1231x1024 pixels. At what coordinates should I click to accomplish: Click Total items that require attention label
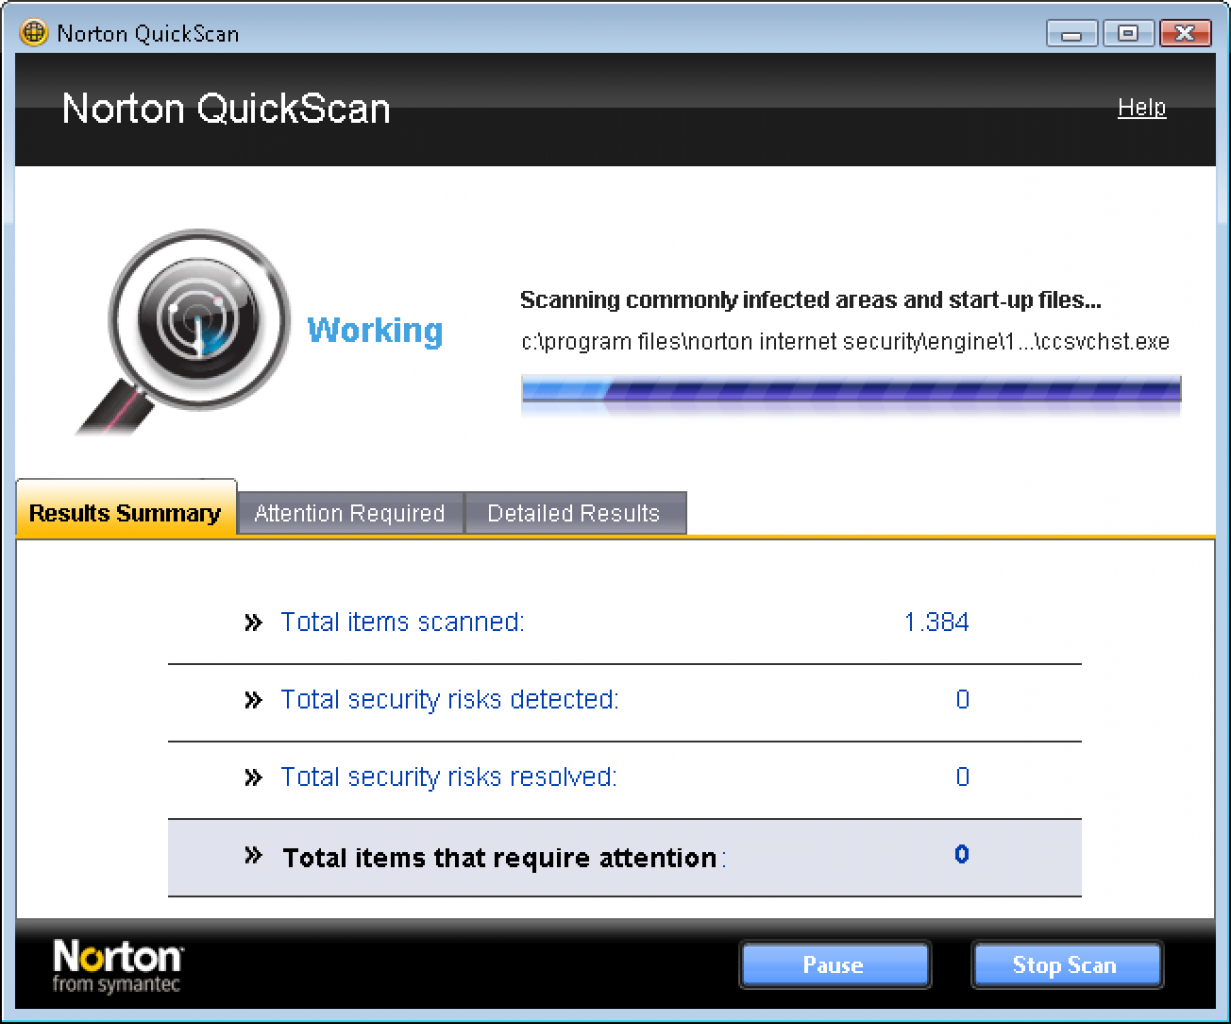coord(503,858)
